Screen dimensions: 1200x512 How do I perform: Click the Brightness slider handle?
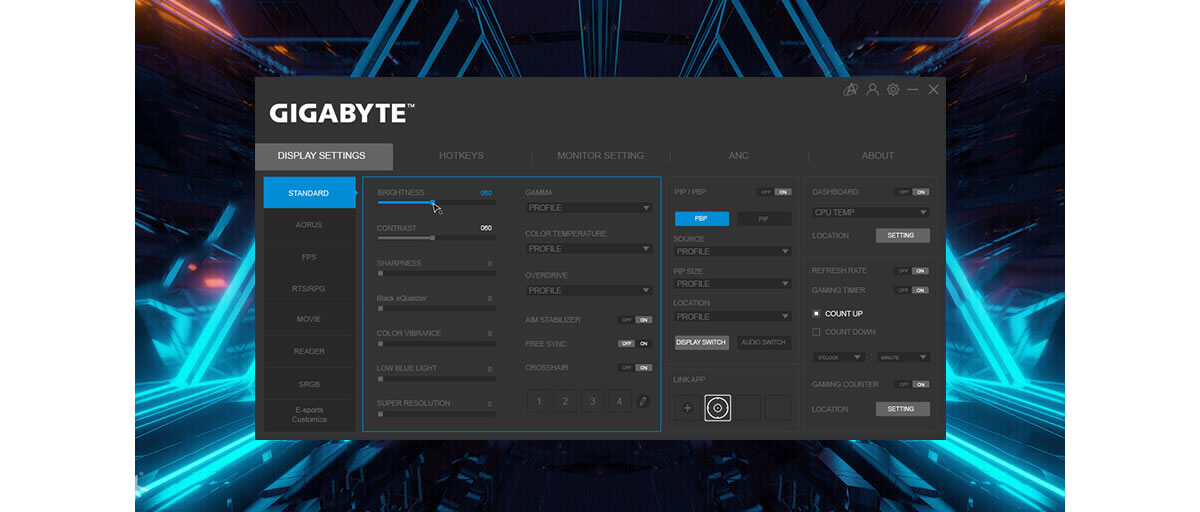tap(433, 202)
